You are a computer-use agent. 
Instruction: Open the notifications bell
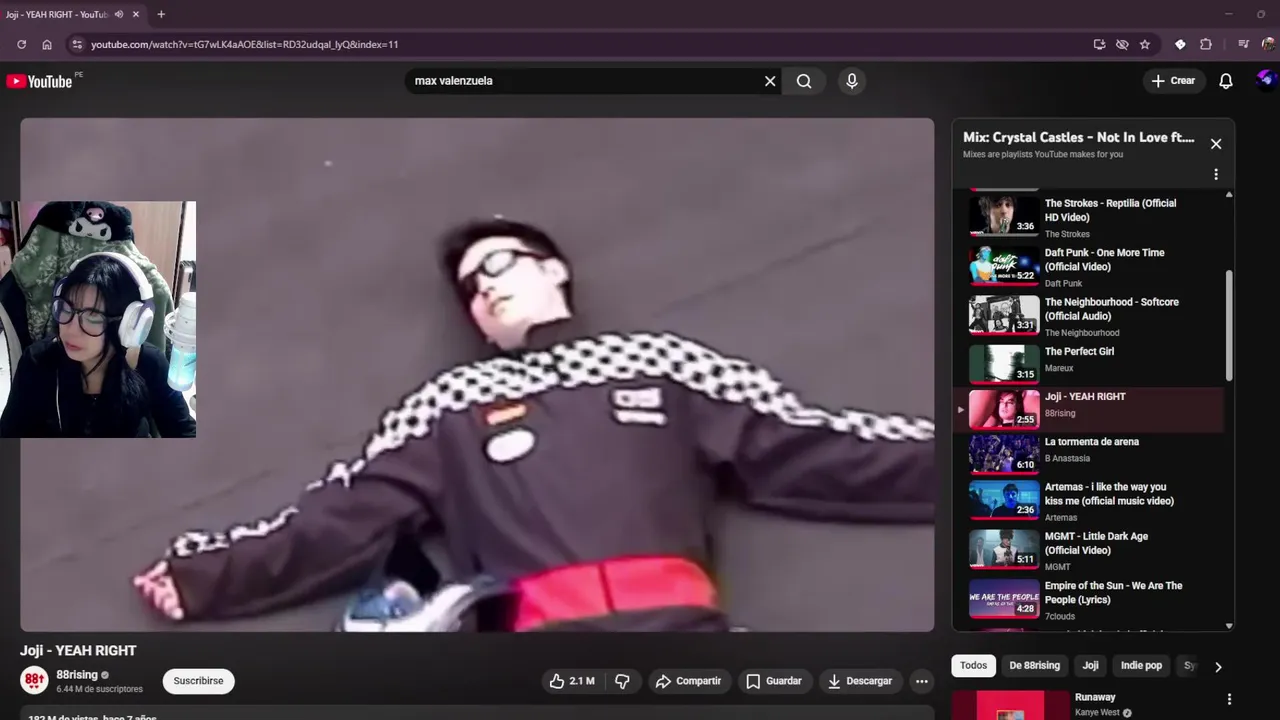(1226, 81)
